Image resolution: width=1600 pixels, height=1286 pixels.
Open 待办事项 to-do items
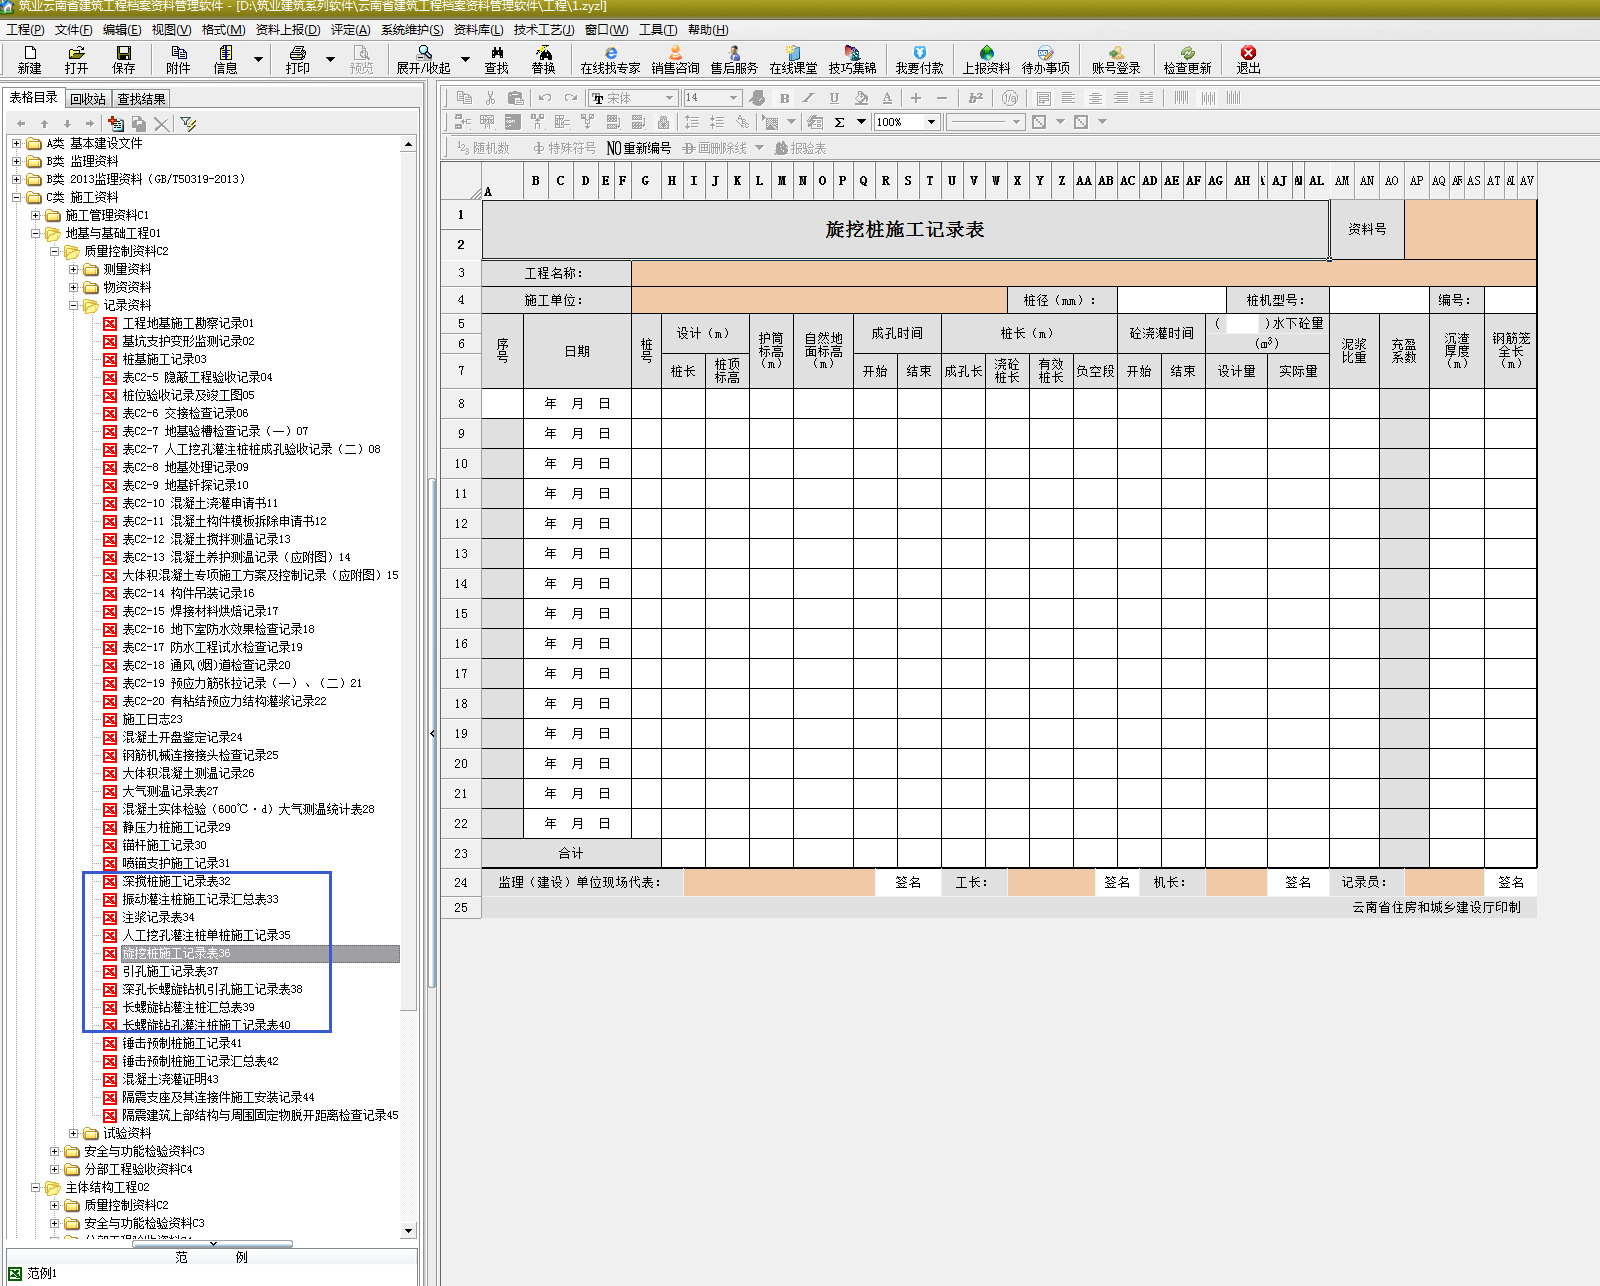point(1045,60)
